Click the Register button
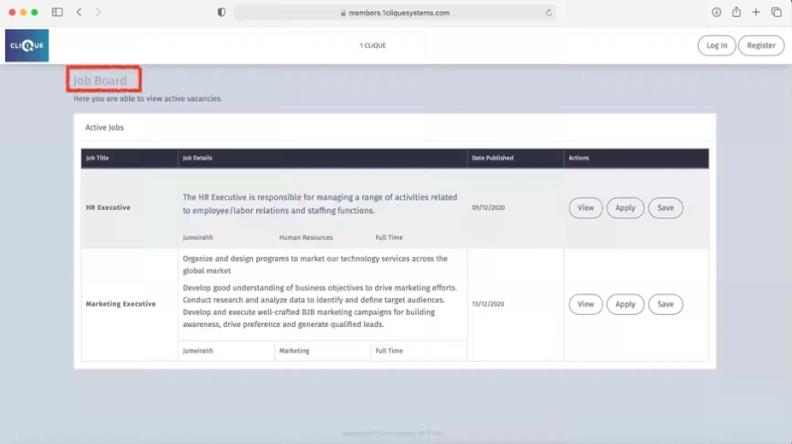Screen dimensions: 792x444 click(761, 45)
